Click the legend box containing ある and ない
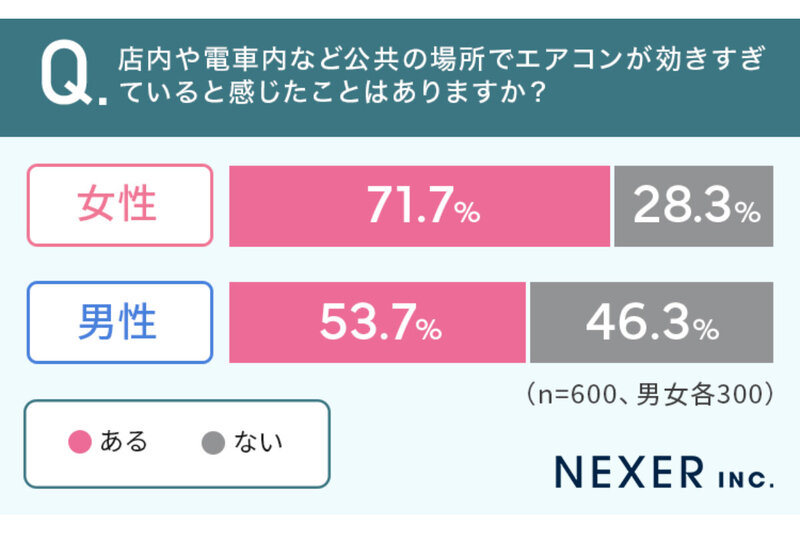The image size is (800, 533). click(x=177, y=444)
